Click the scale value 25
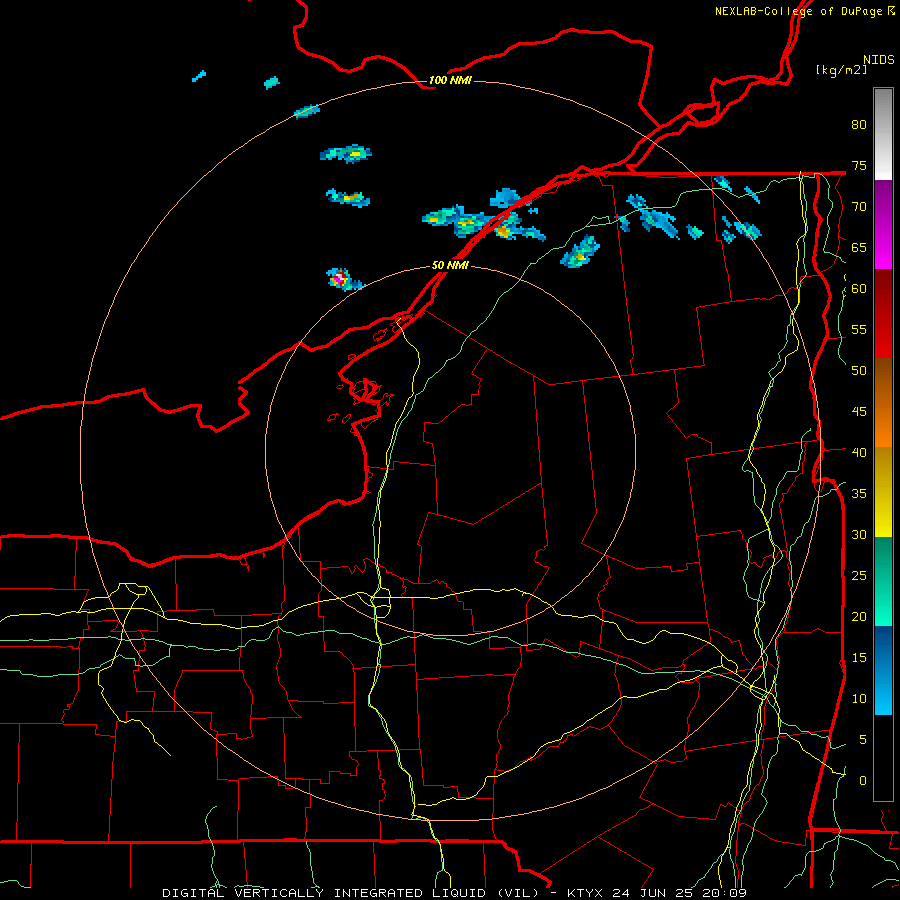Image resolution: width=900 pixels, height=900 pixels. (x=859, y=576)
